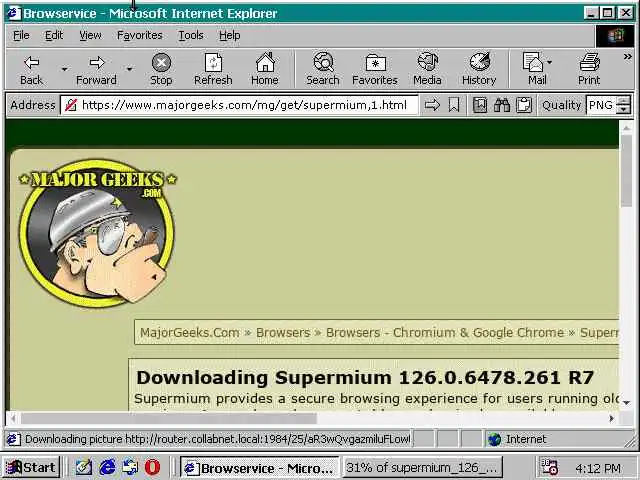This screenshot has height=480, width=640.
Task: Open Browsers - Chromium & Google Chrome breadcrumb
Action: (445, 333)
